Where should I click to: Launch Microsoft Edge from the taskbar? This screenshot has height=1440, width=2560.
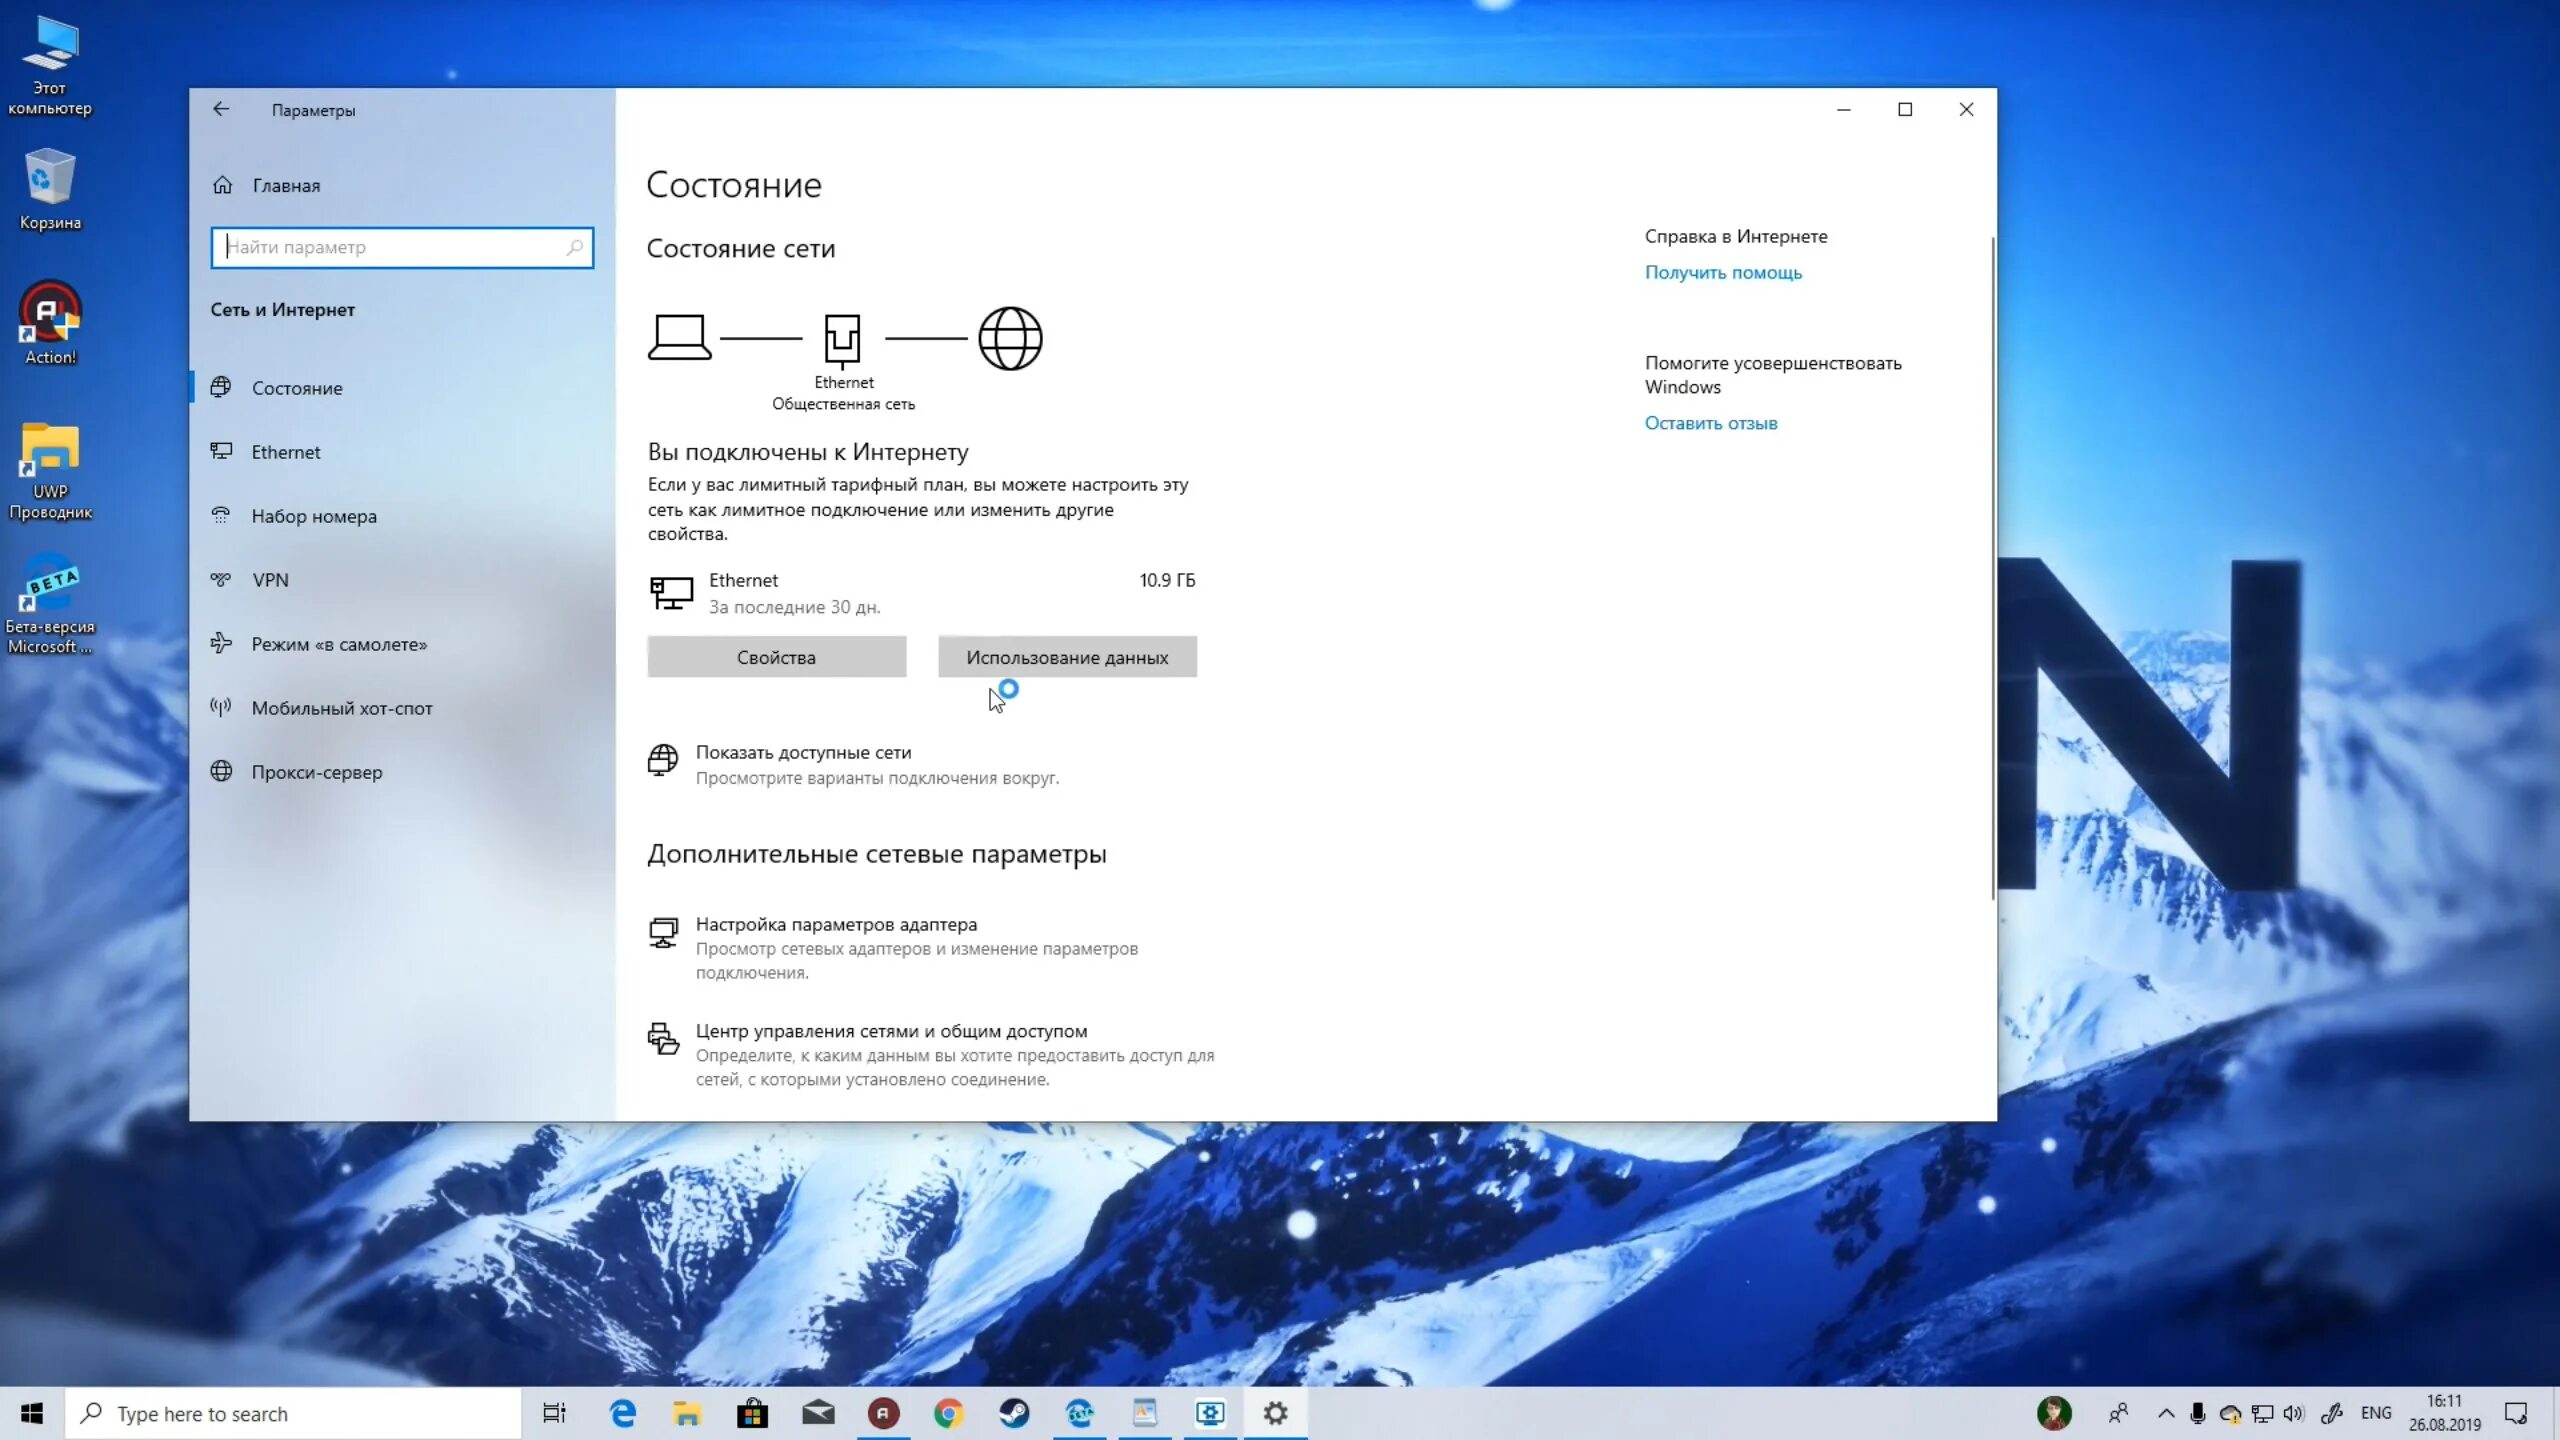coord(622,1412)
